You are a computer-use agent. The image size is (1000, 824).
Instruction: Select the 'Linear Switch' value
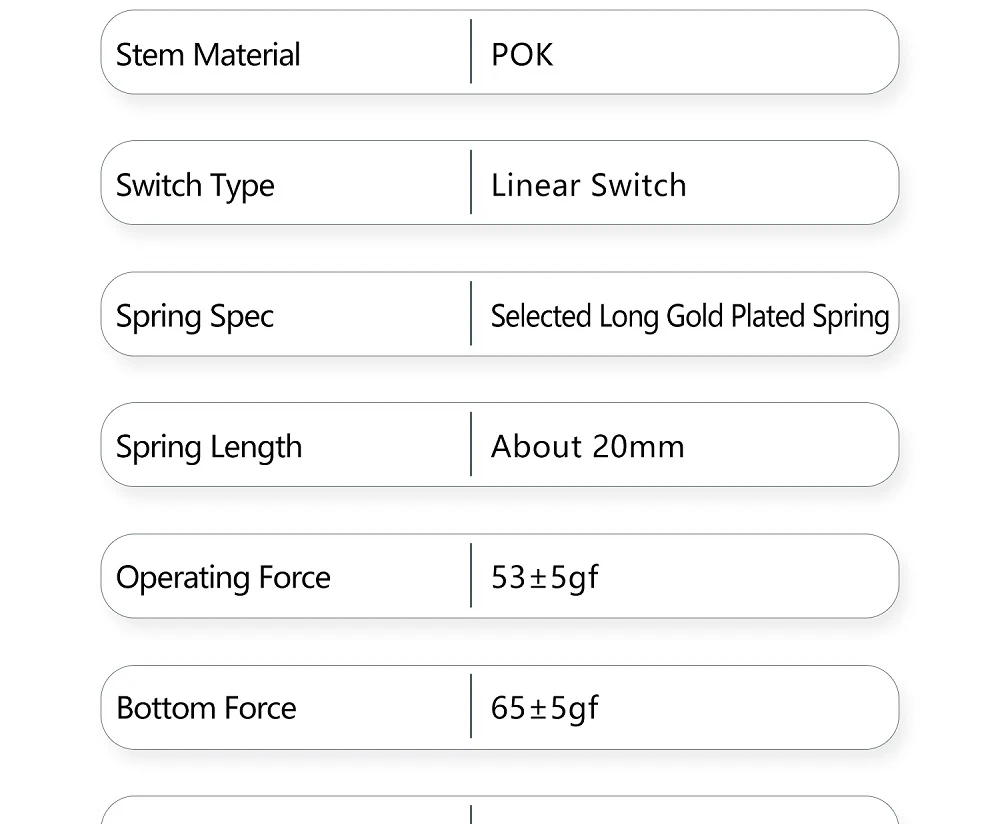click(x=588, y=185)
